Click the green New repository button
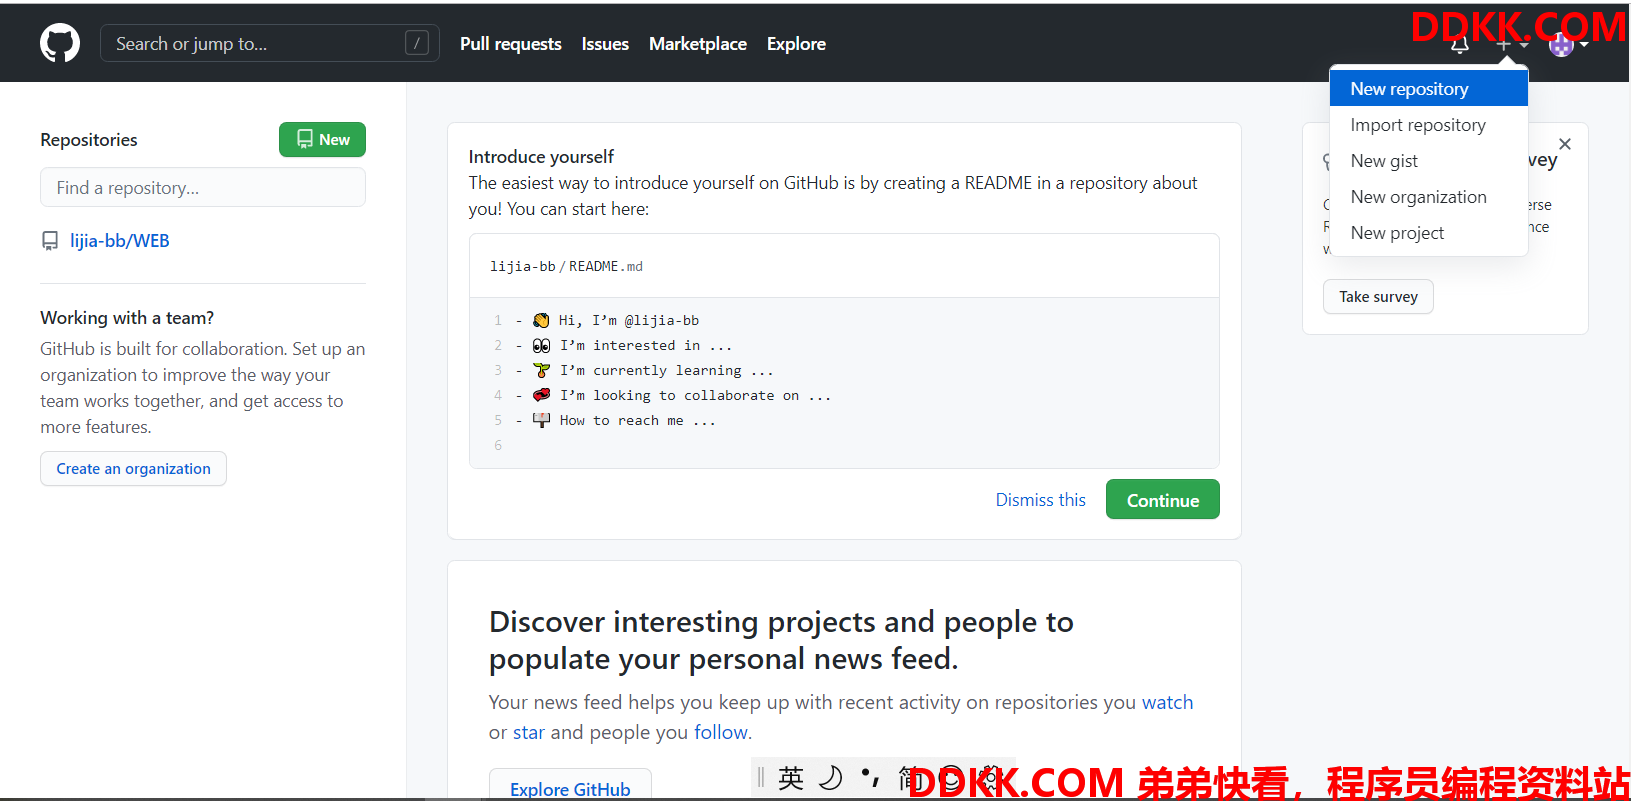1631x801 pixels. (322, 140)
